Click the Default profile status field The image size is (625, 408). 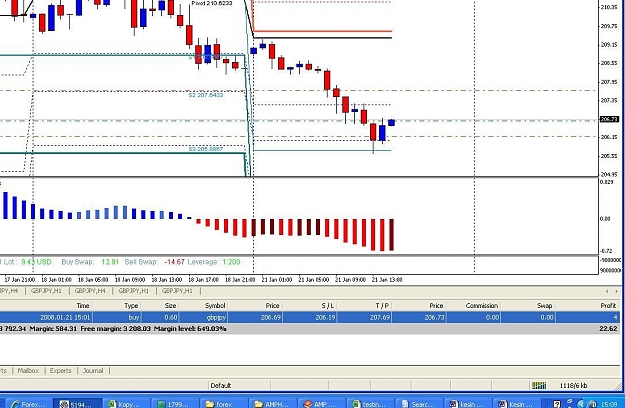[x=221, y=385]
